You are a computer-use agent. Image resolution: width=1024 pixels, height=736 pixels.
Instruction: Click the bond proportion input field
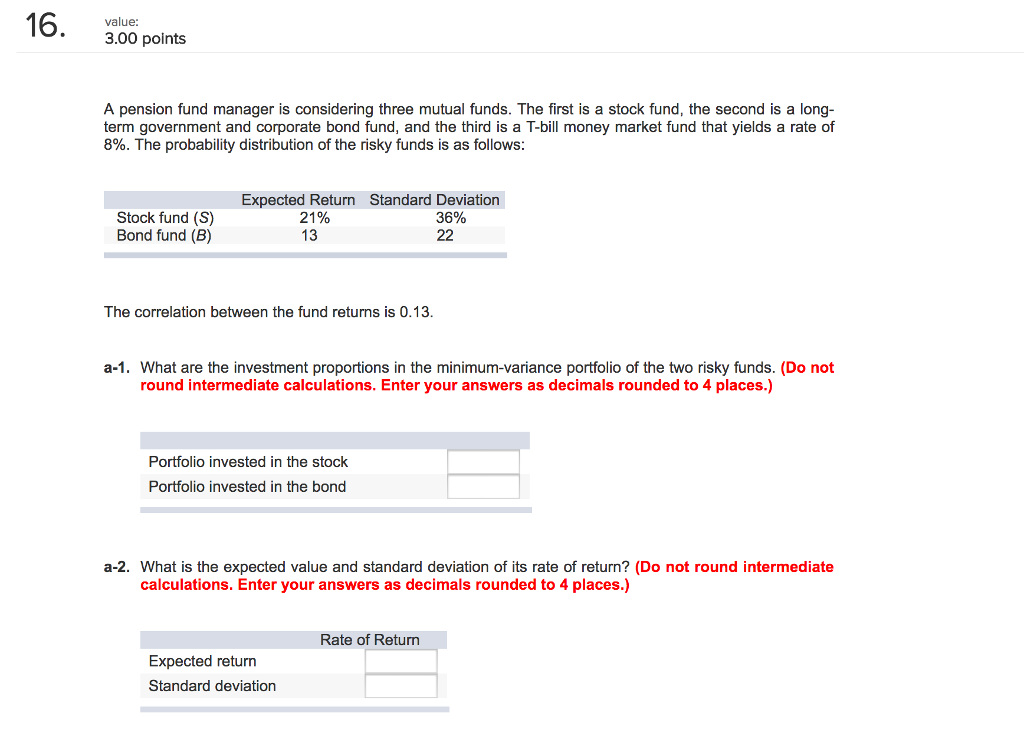point(483,486)
